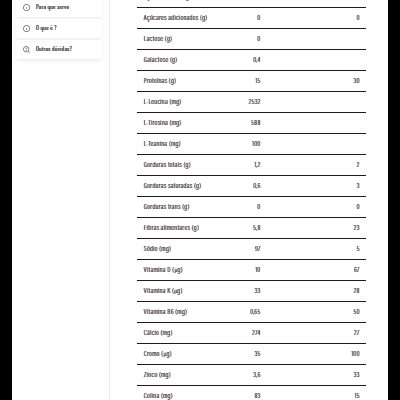Viewport: 400px width, 400px height.
Task: Open the Outras dúvidas? section
Action: 59,49
